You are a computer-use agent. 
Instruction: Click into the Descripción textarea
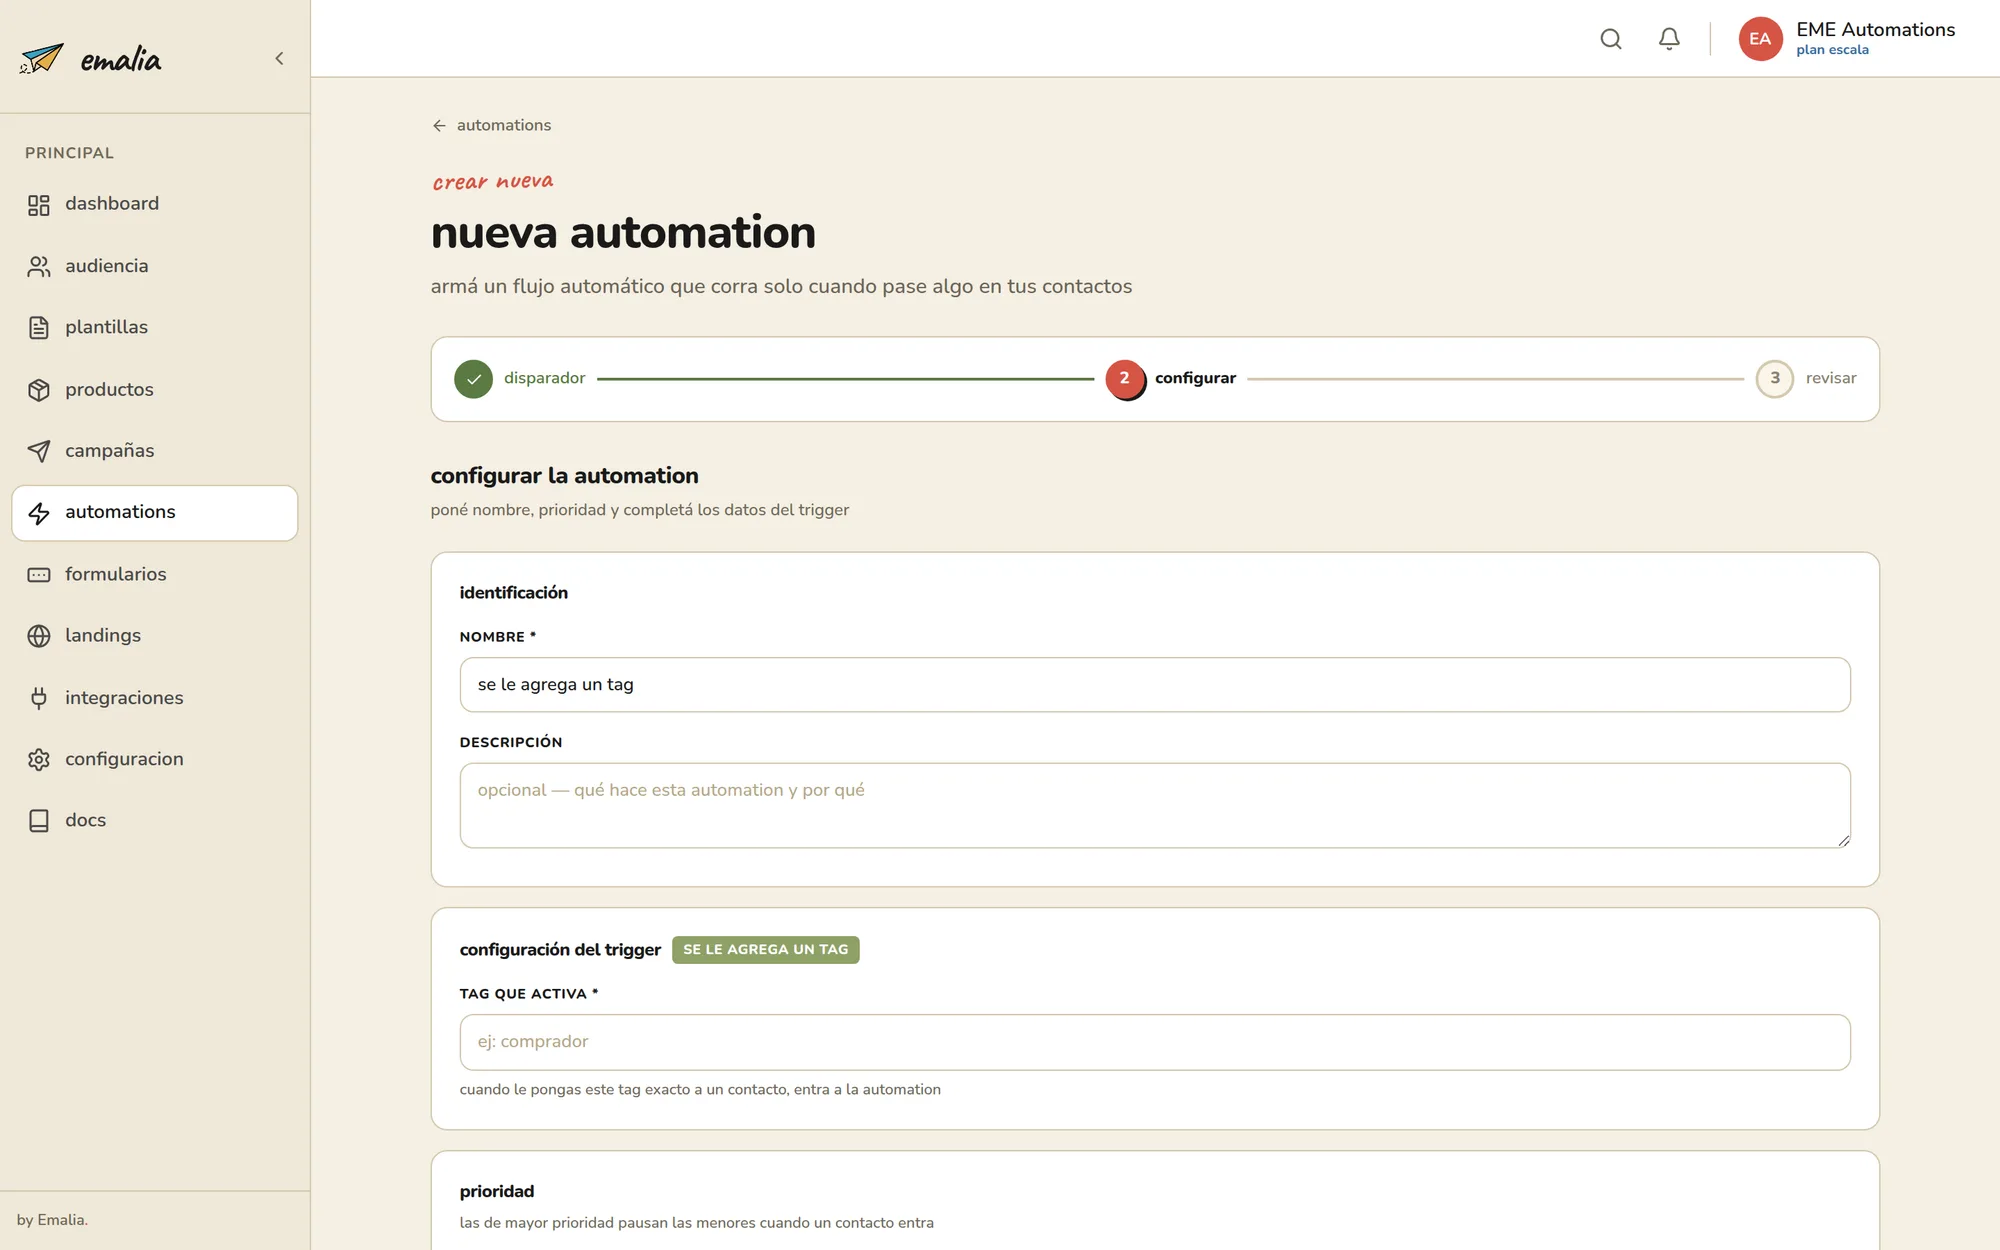tap(1155, 806)
